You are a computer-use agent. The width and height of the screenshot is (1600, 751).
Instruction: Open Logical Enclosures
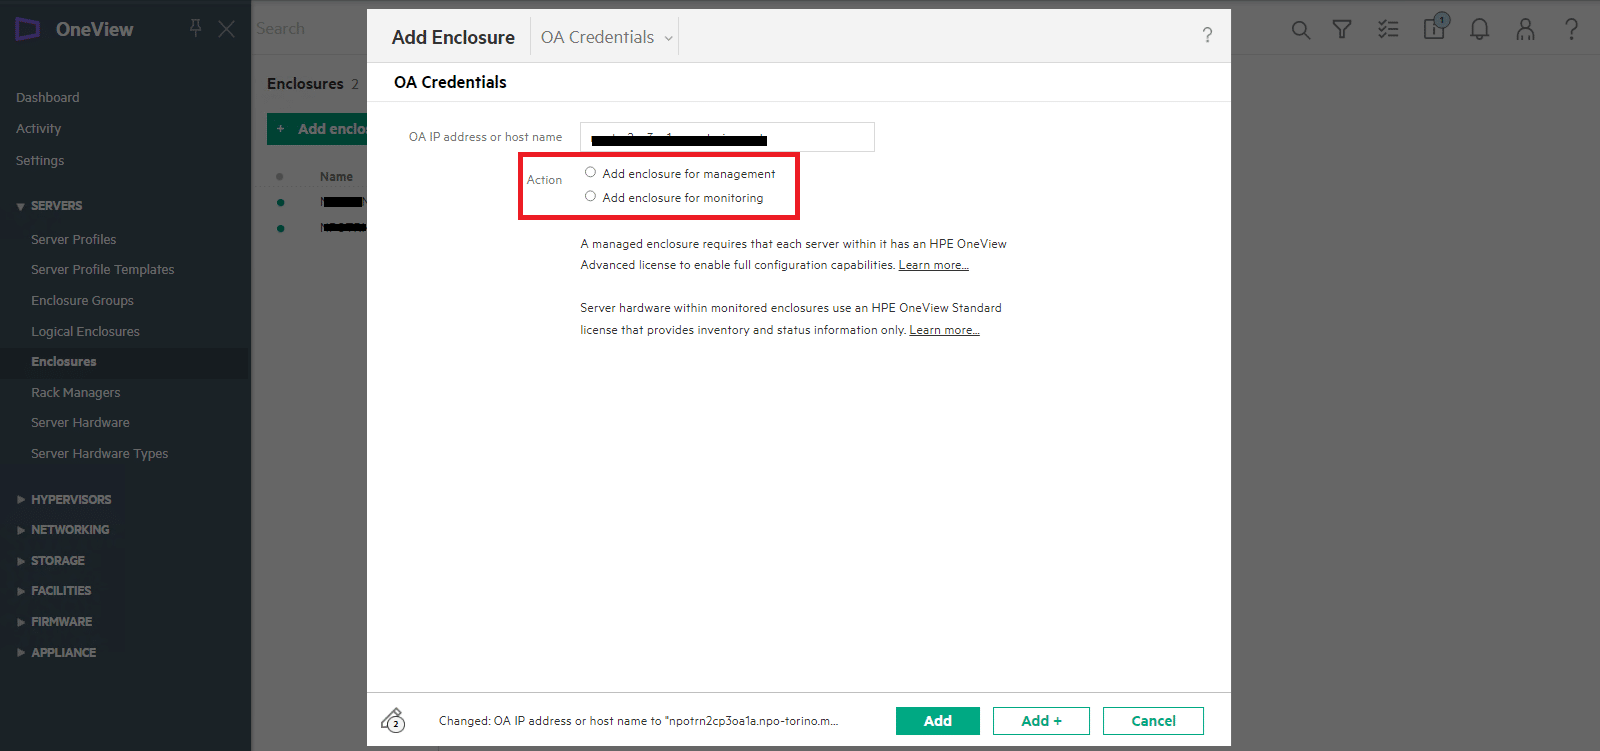pyautogui.click(x=85, y=331)
